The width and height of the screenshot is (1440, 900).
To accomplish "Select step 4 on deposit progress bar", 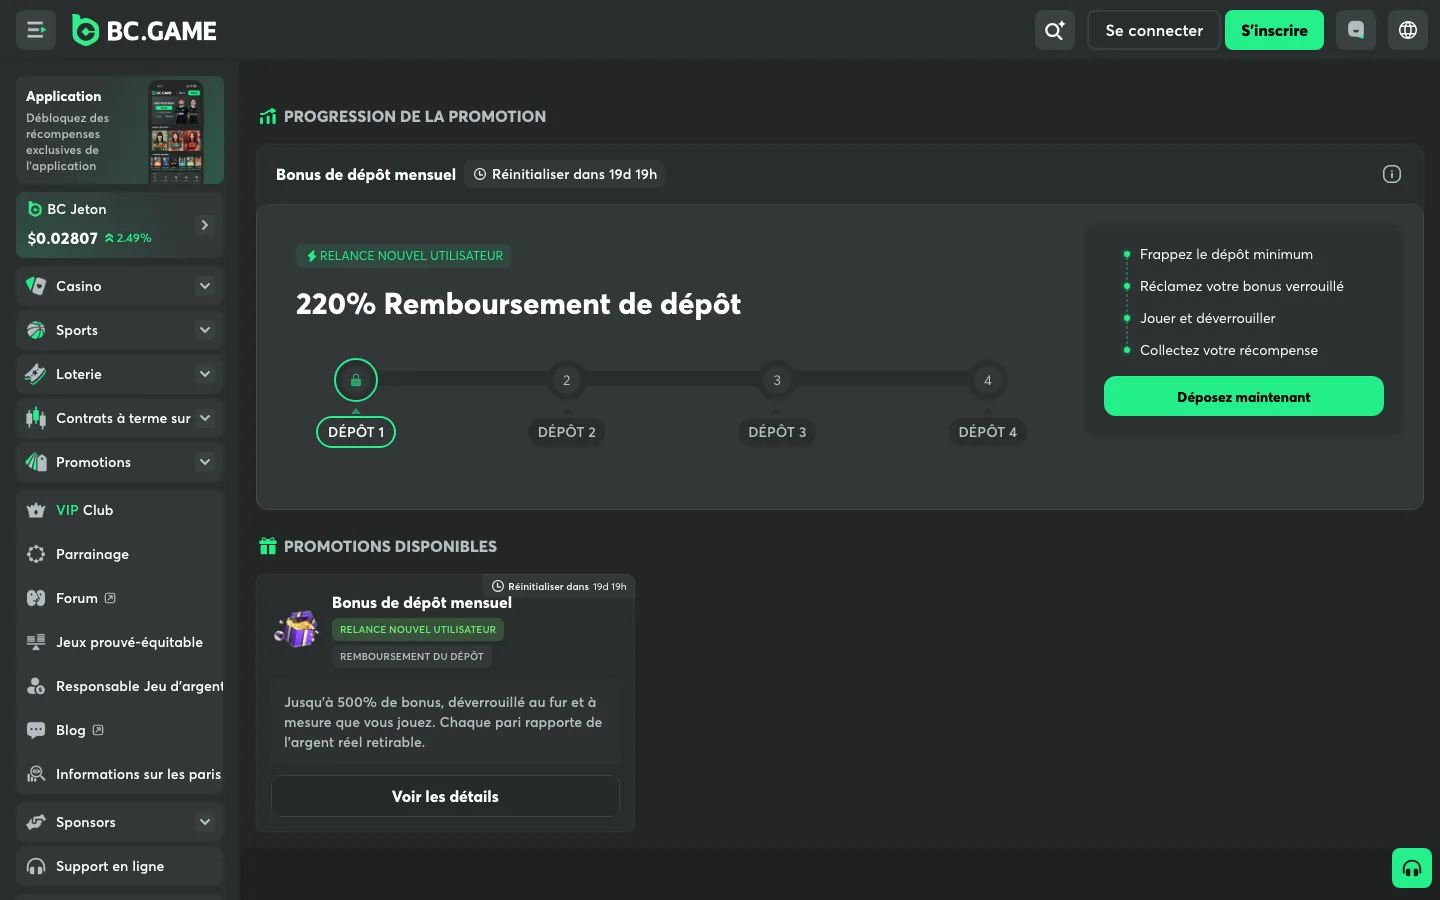I will (988, 380).
